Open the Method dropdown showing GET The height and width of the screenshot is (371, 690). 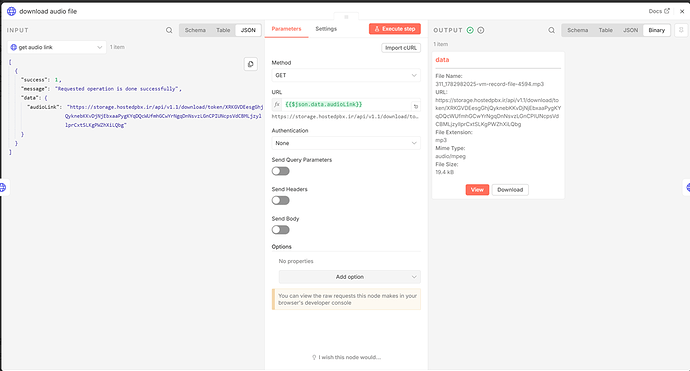[346, 75]
